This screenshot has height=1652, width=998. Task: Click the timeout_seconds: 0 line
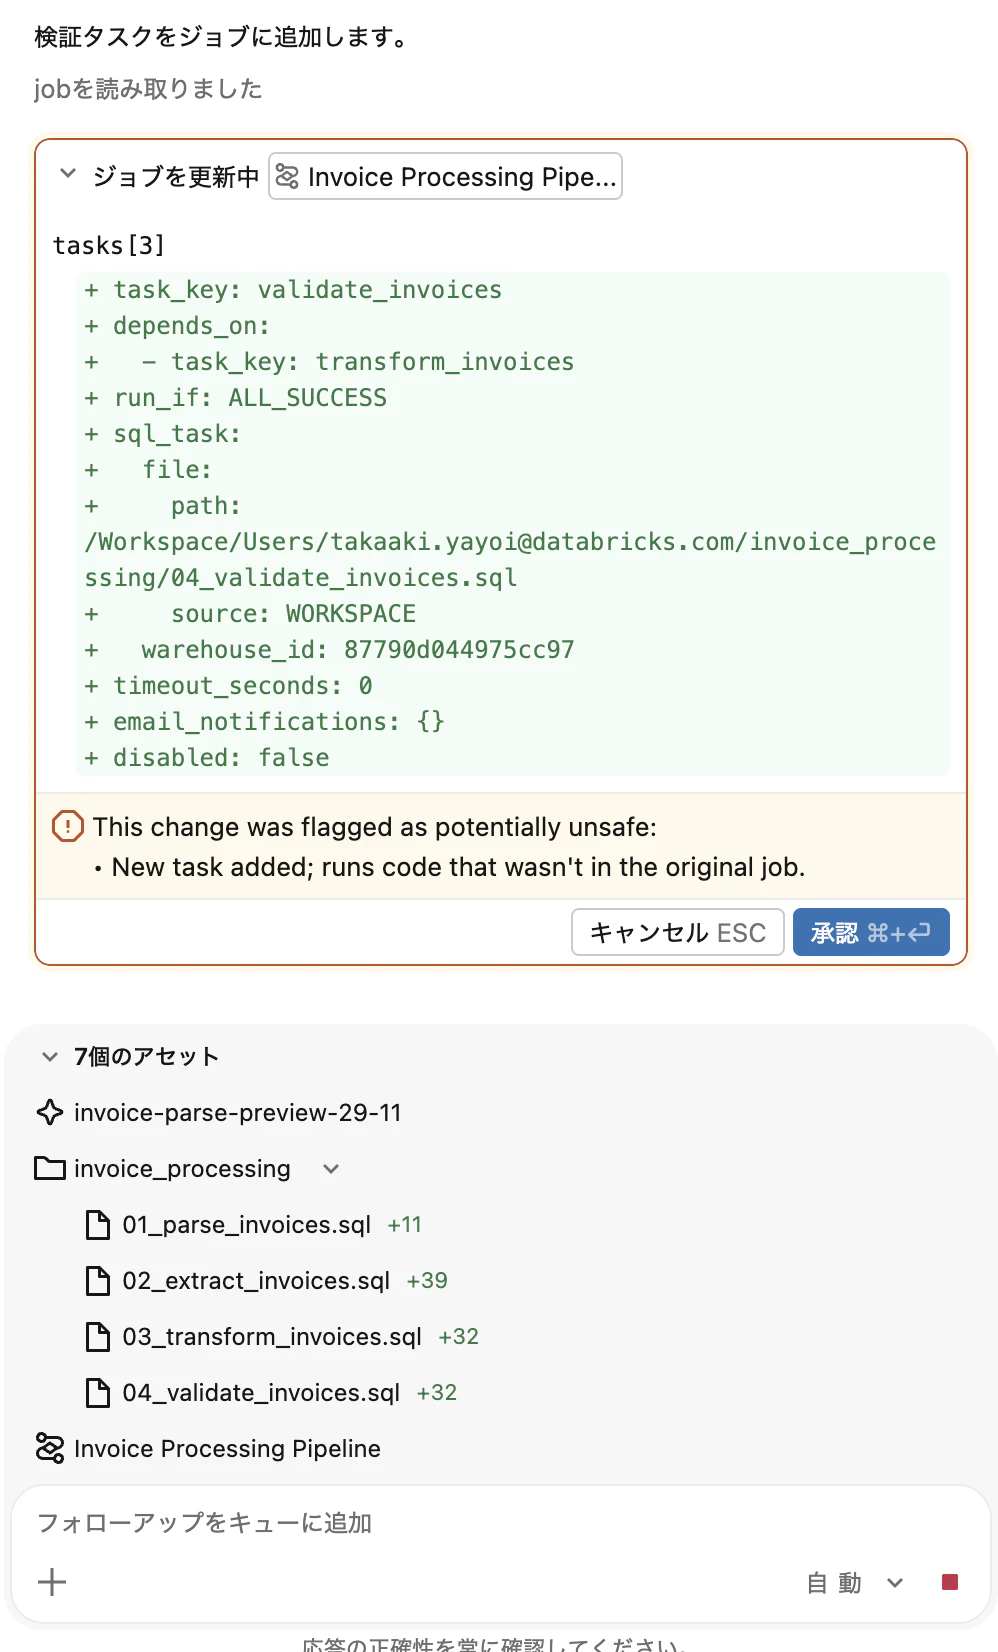click(229, 685)
